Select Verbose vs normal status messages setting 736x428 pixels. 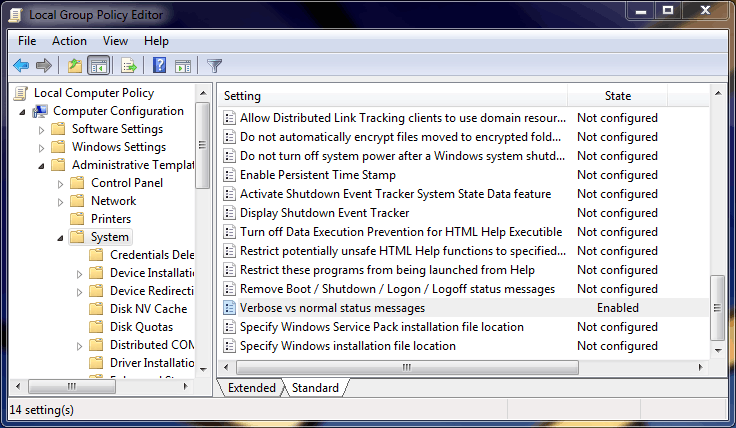pyautogui.click(x=332, y=308)
